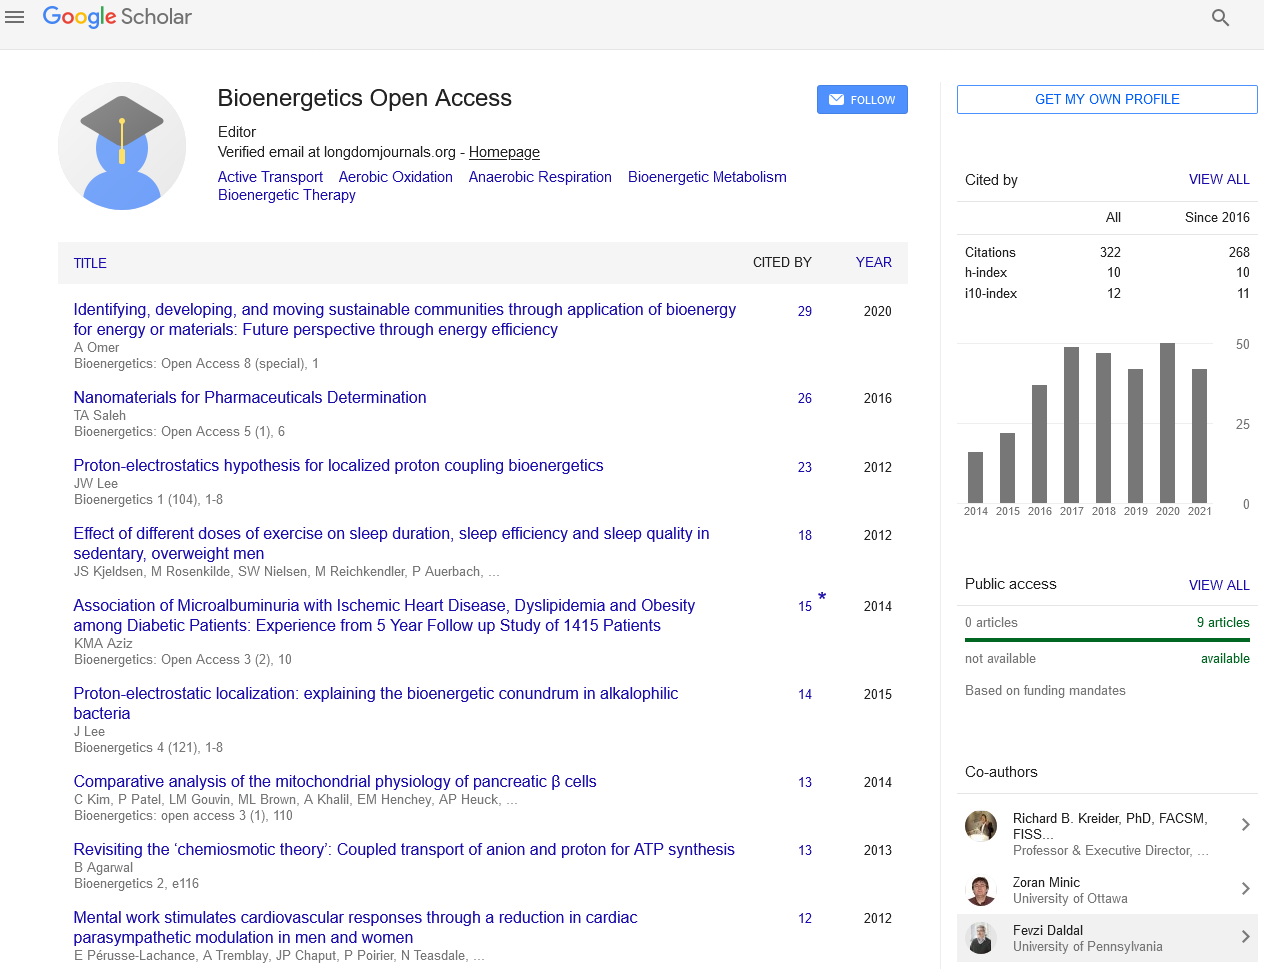Select the Aerobic Oxidation interest tag
Viewport: 1264px width, 969px height.
396,177
